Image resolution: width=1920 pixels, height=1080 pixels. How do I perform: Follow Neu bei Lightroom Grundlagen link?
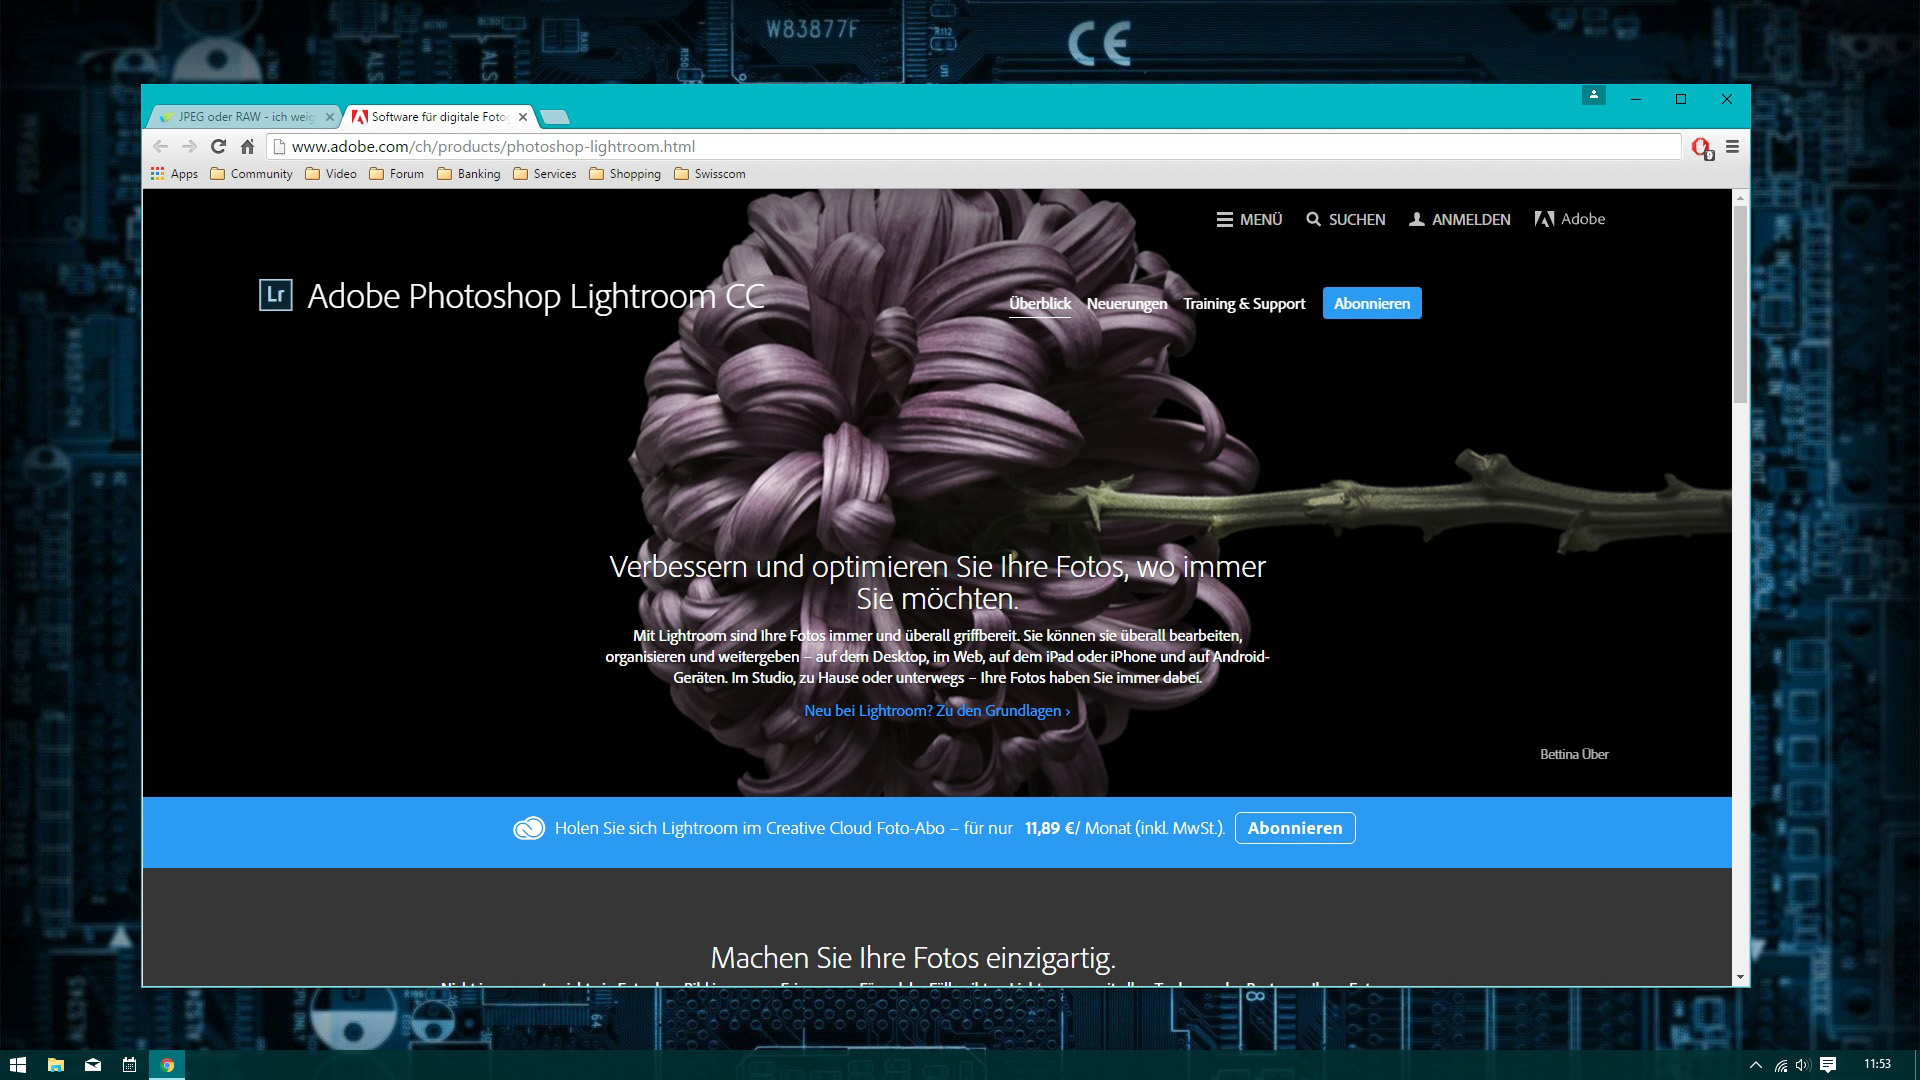coord(937,710)
